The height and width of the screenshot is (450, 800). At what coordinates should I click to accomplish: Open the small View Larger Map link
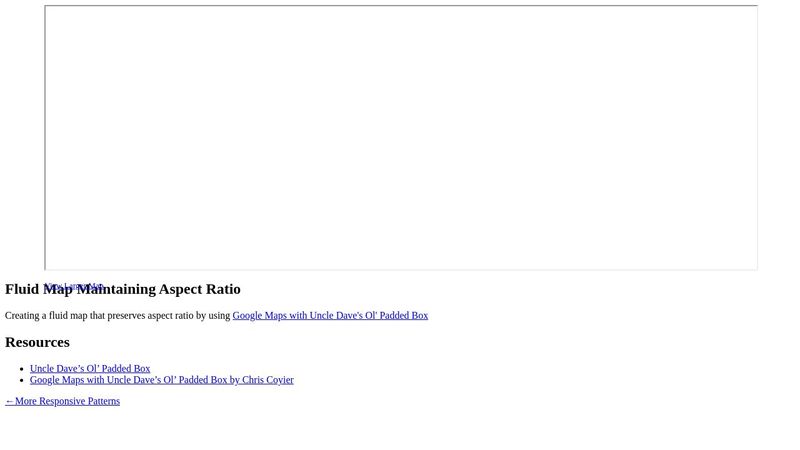[x=73, y=286]
